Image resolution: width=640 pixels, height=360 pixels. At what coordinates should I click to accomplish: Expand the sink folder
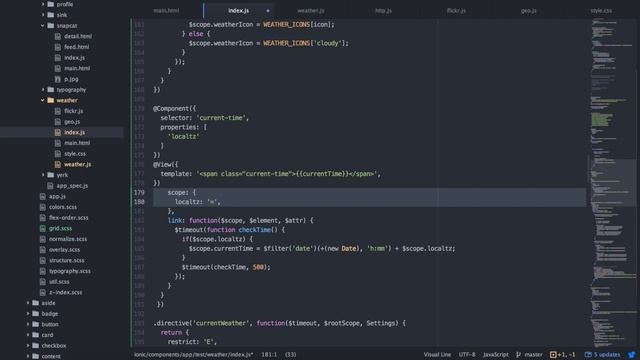(42, 15)
